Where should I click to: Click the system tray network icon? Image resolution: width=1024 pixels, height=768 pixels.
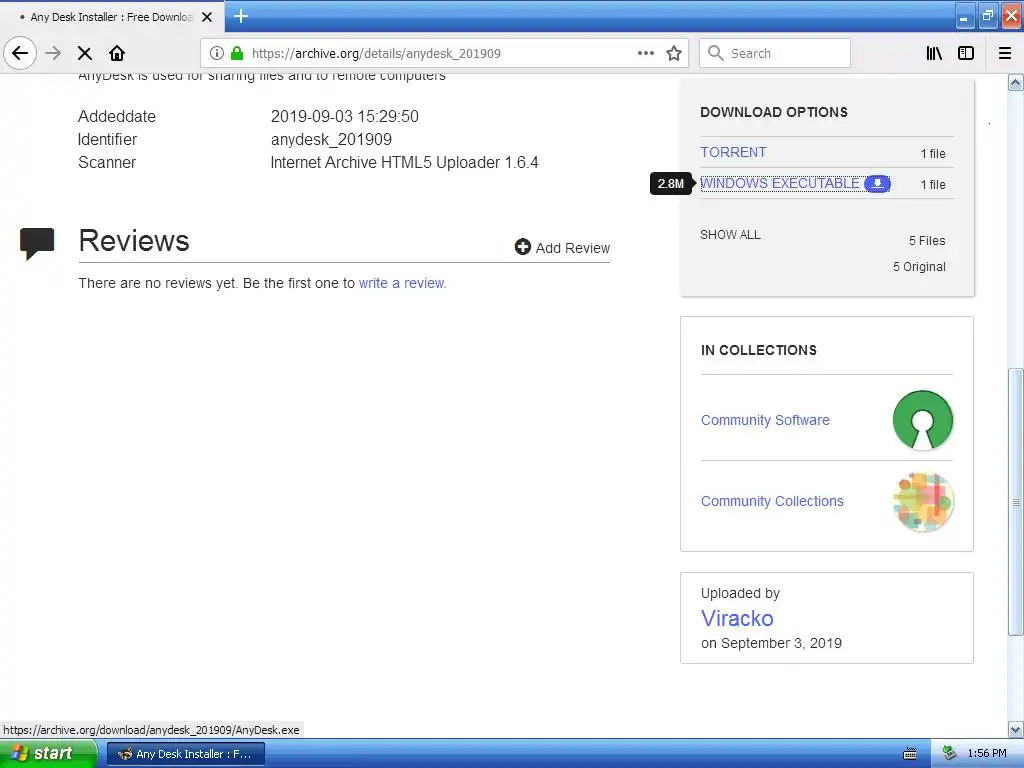pyautogui.click(x=949, y=754)
